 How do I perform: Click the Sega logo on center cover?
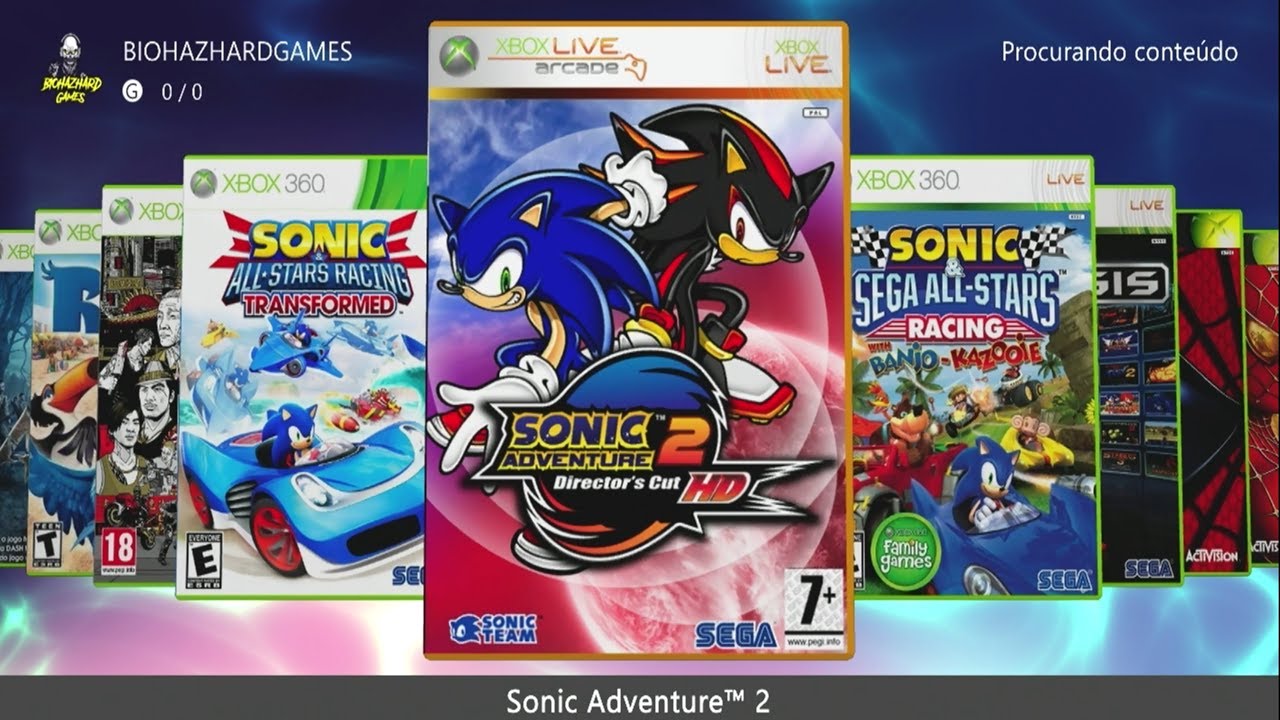736,634
